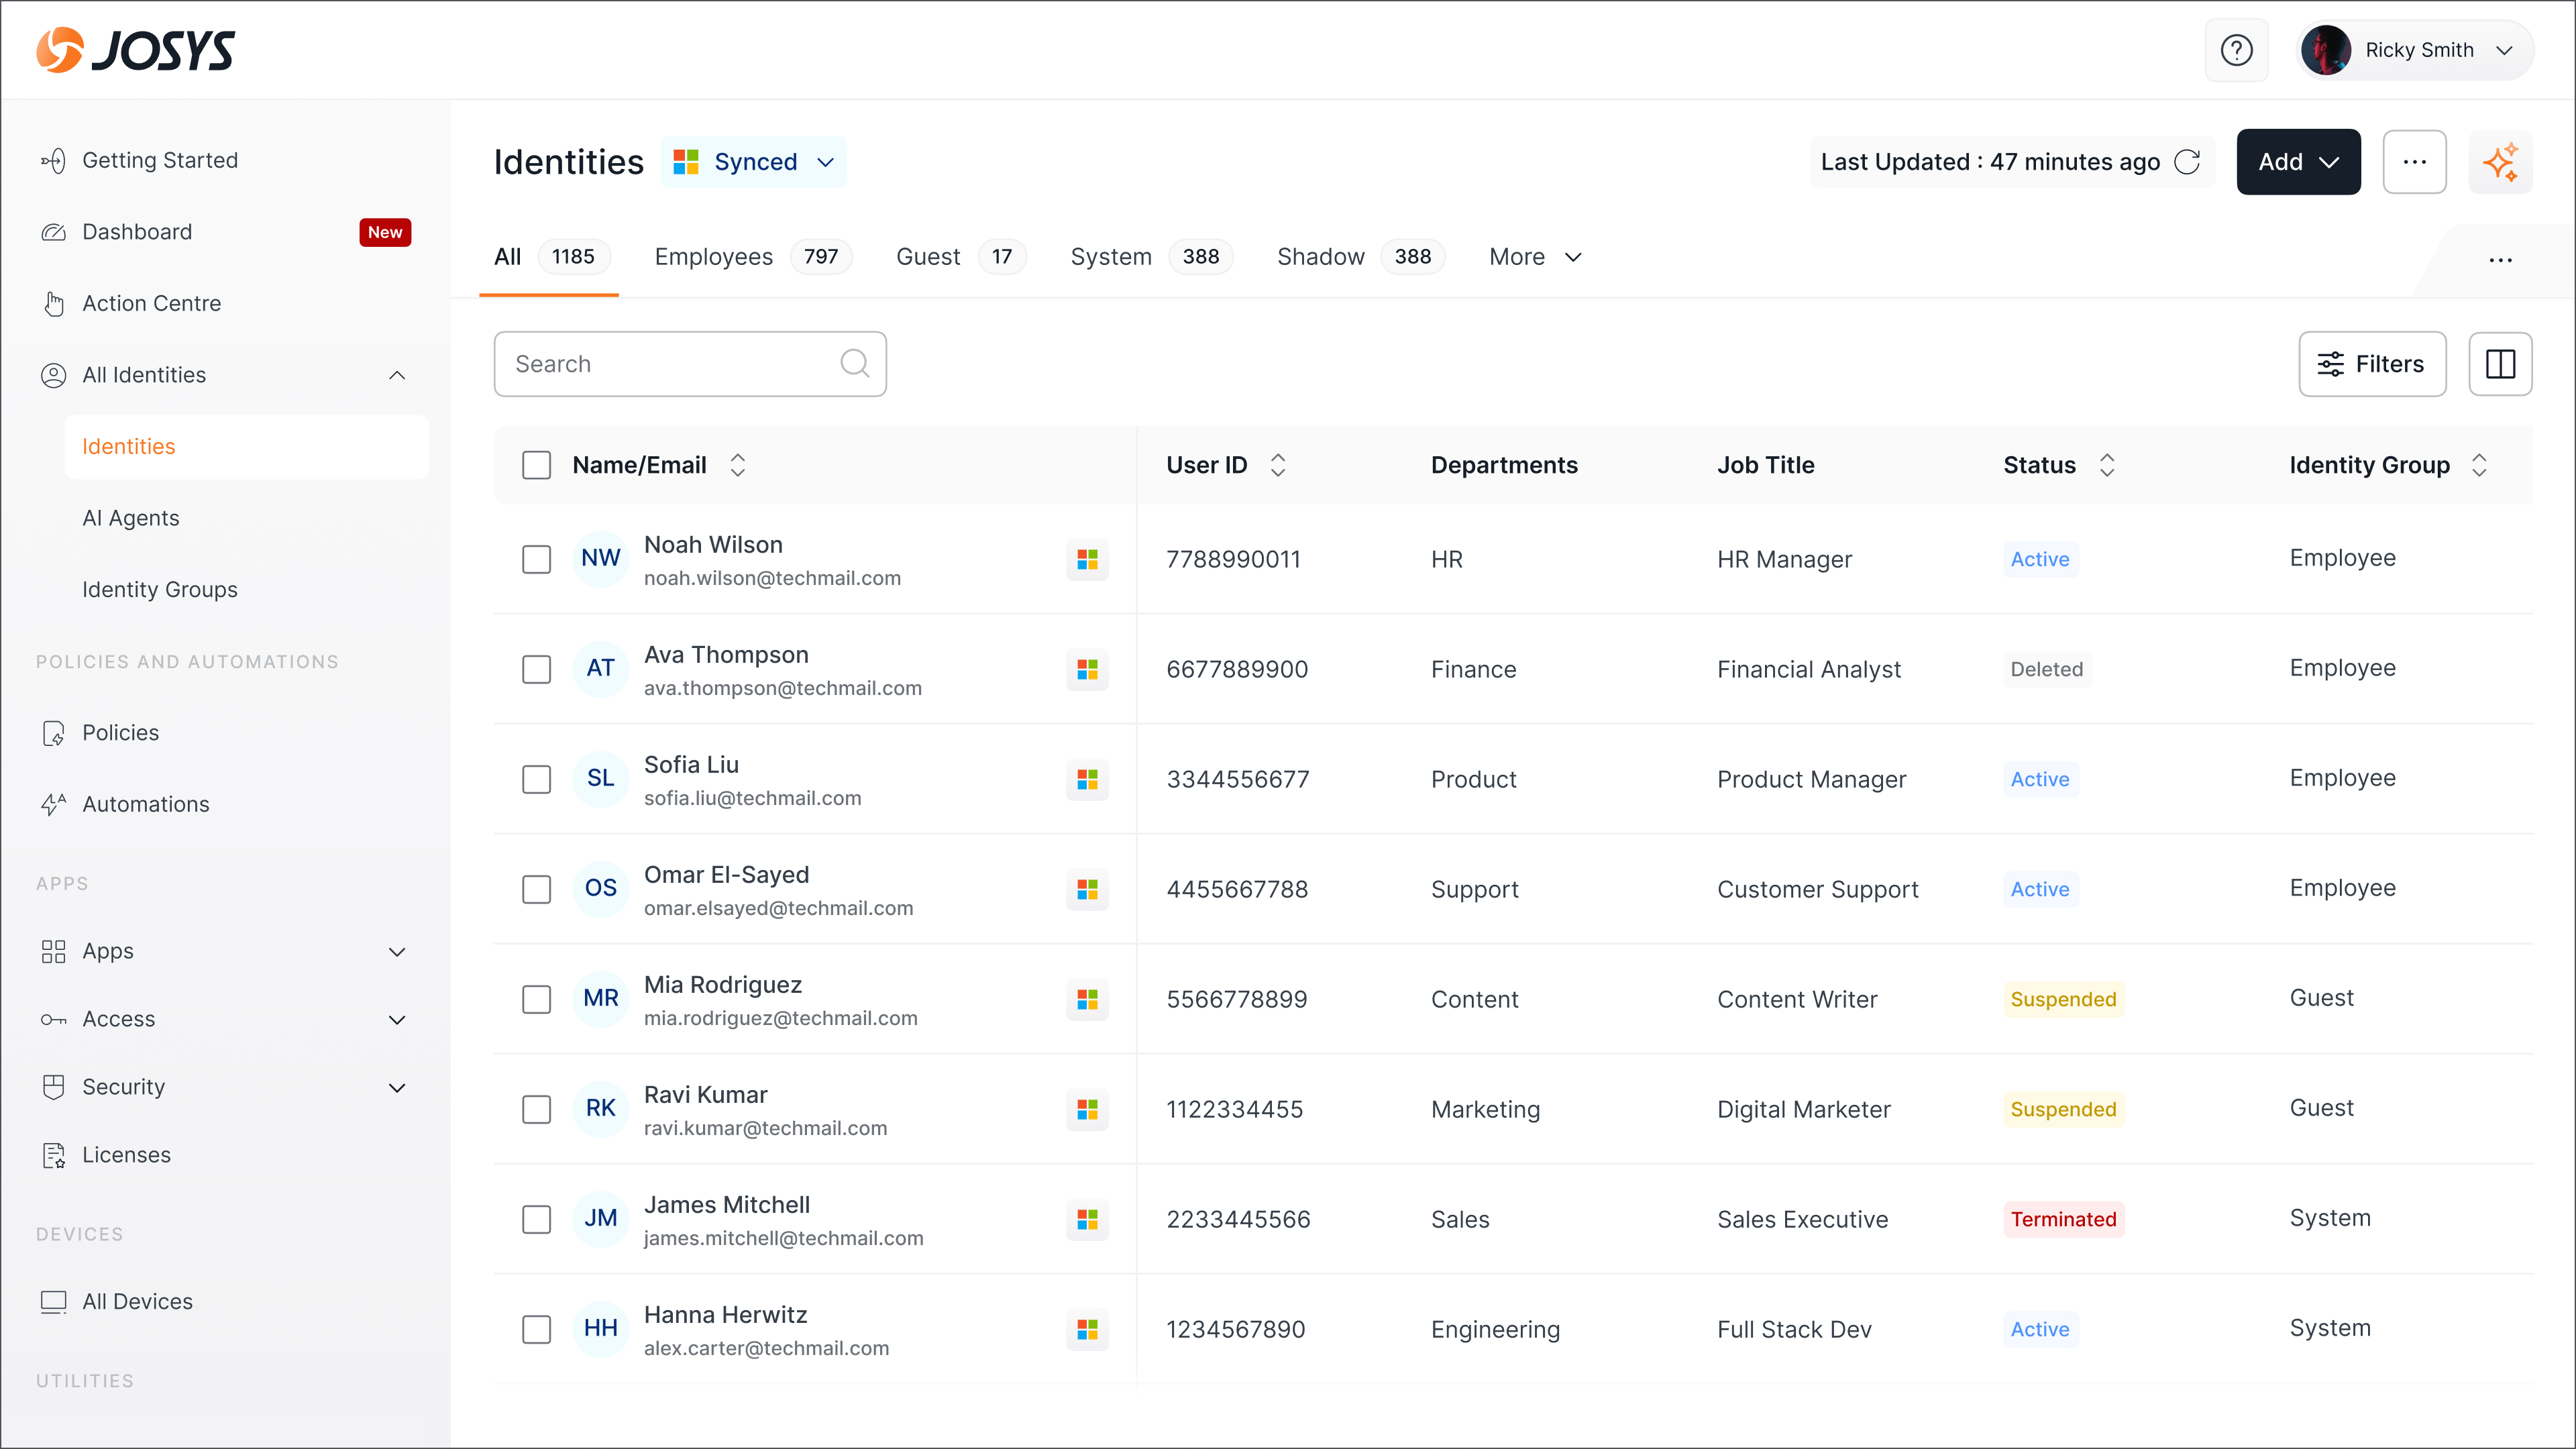Viewport: 2576px width, 1449px height.
Task: Click Microsoft icon in Noah Wilson row
Action: pyautogui.click(x=1087, y=559)
